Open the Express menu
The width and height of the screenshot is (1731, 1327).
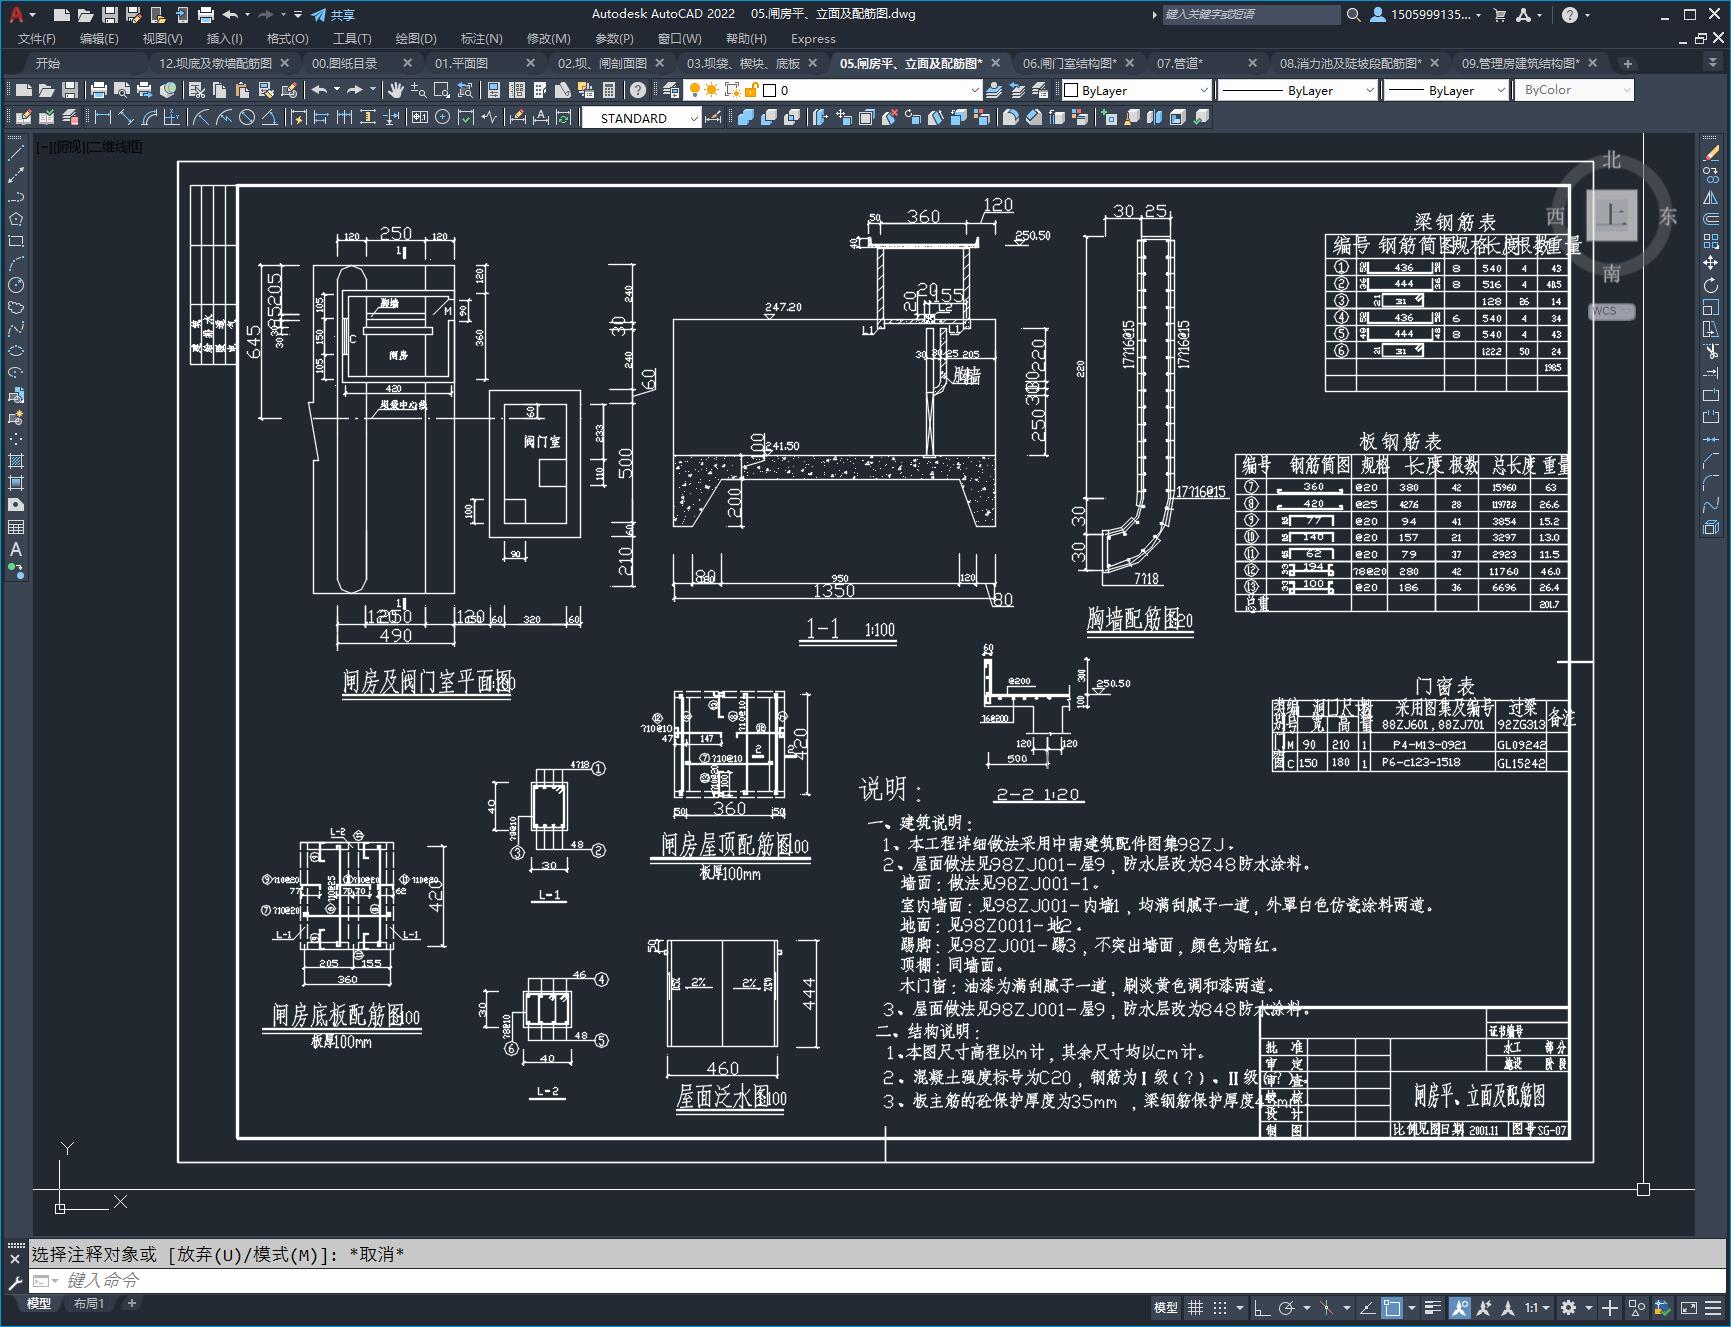[x=813, y=38]
